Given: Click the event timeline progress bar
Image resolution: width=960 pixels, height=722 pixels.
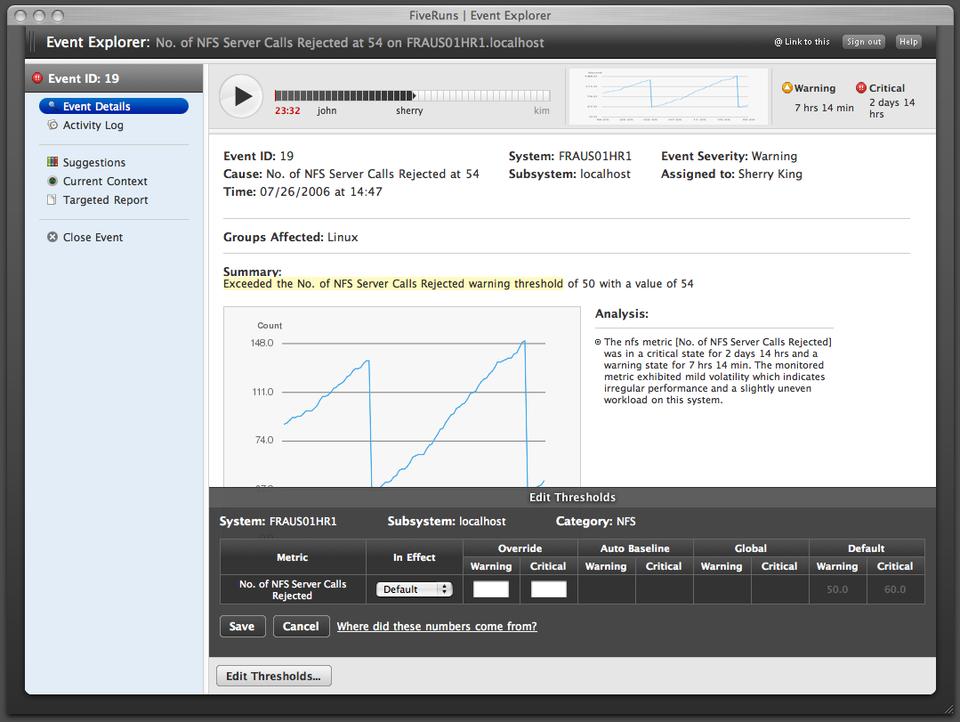Looking at the screenshot, I should 412,96.
